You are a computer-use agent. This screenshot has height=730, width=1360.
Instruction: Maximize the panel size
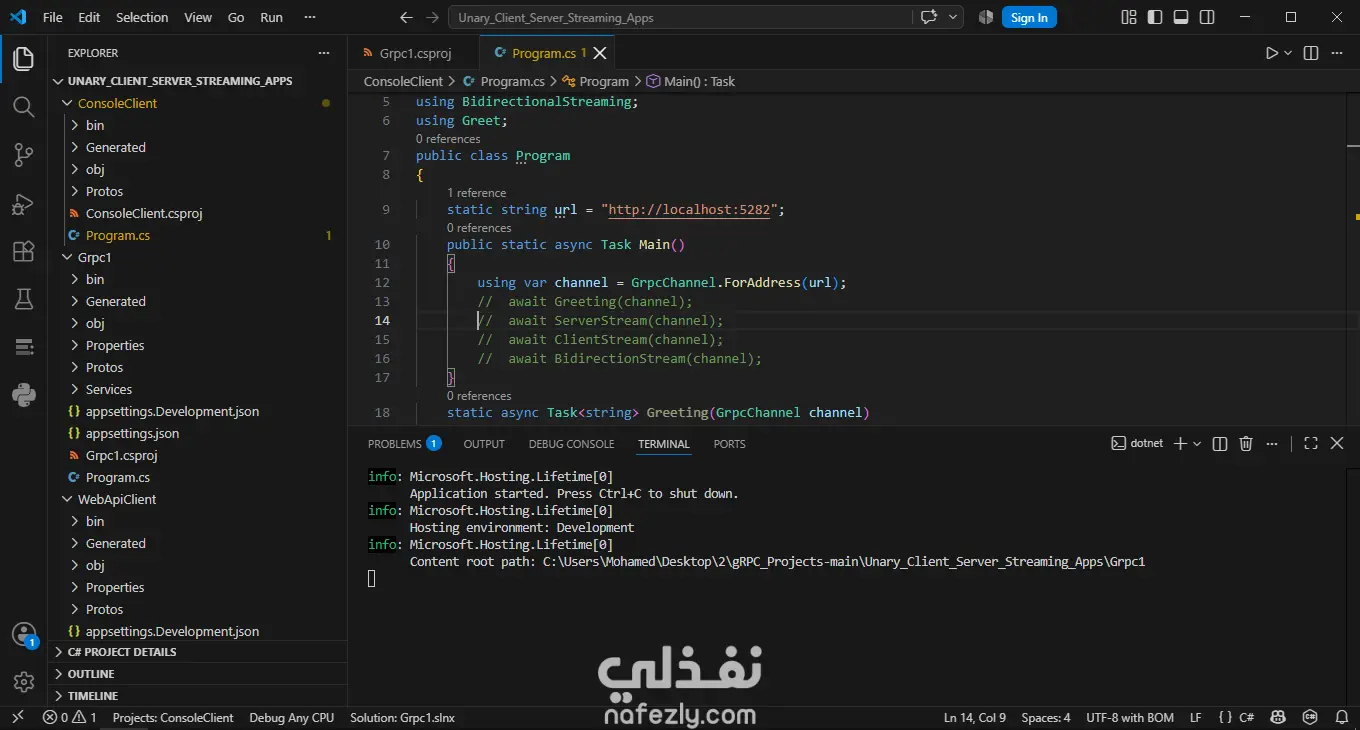[1311, 443]
